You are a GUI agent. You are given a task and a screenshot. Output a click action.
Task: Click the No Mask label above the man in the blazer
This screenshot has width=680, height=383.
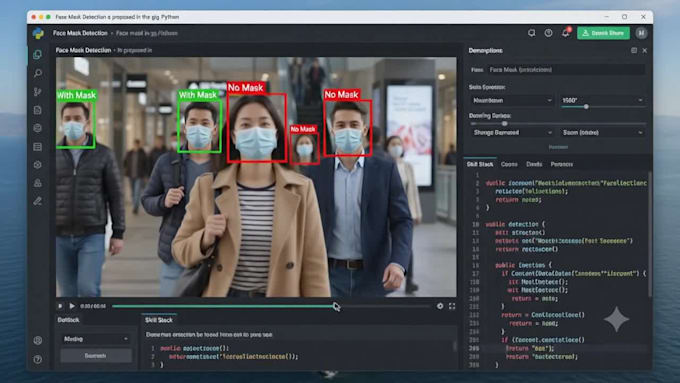click(342, 95)
